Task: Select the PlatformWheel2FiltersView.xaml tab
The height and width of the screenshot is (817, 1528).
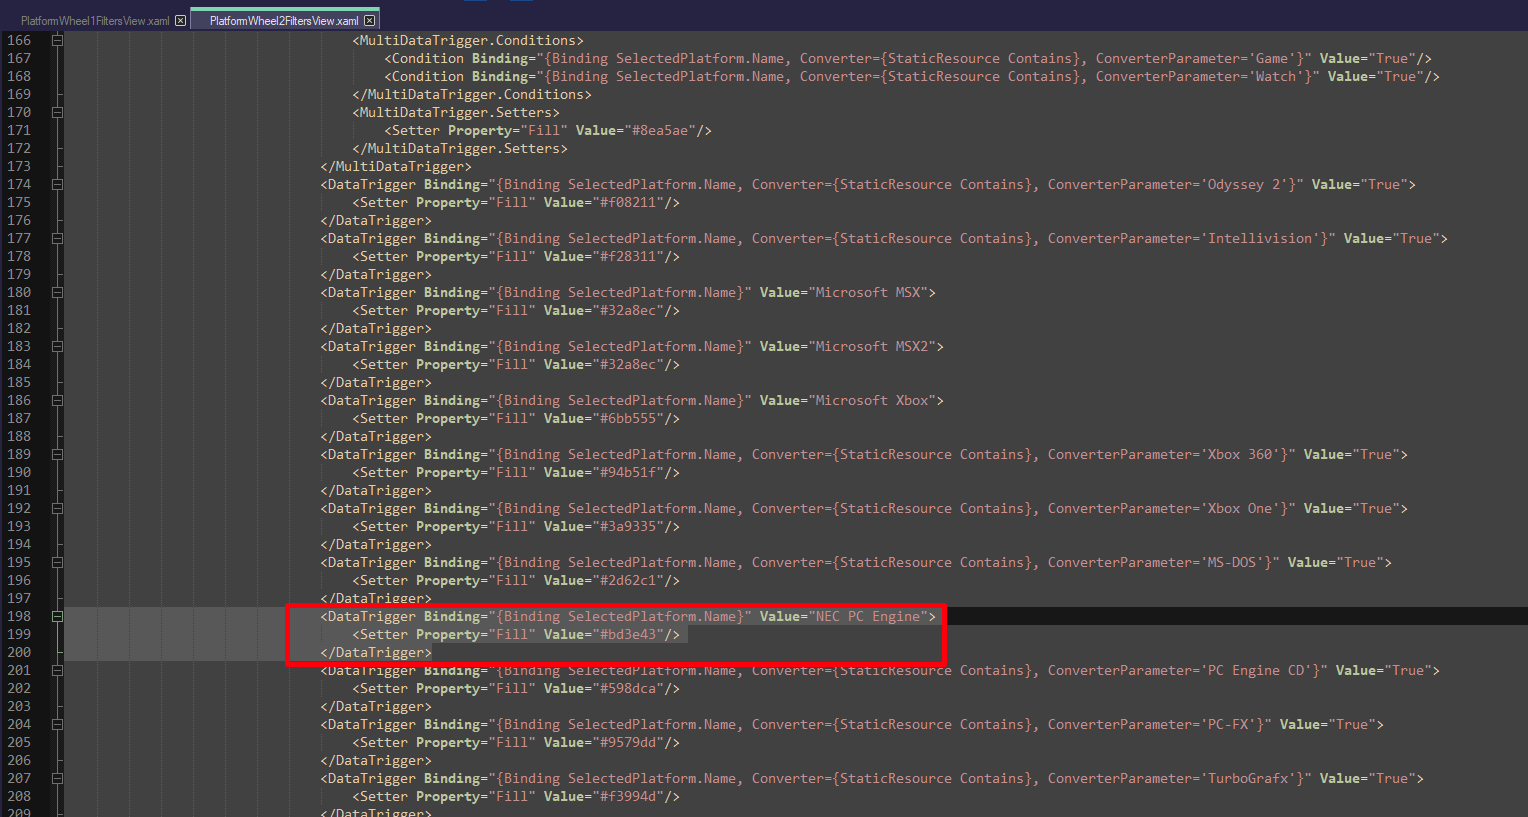Action: point(284,20)
